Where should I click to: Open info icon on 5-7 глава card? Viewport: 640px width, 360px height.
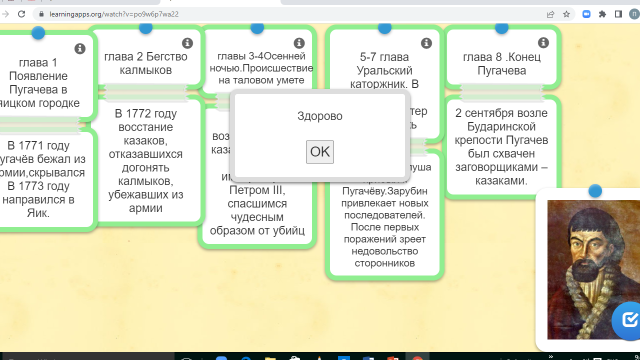tap(427, 43)
